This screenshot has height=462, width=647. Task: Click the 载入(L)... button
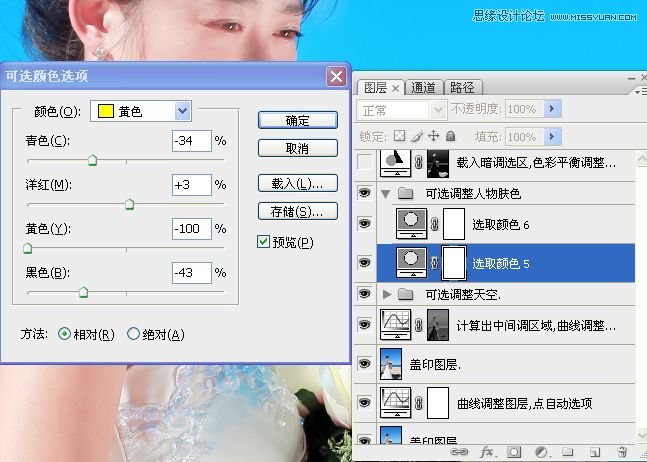click(298, 183)
